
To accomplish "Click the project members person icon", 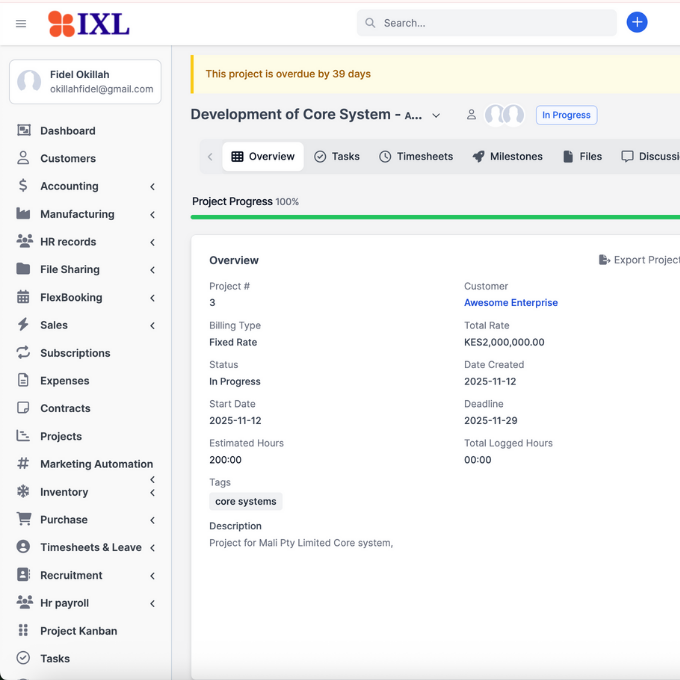I will [x=471, y=115].
